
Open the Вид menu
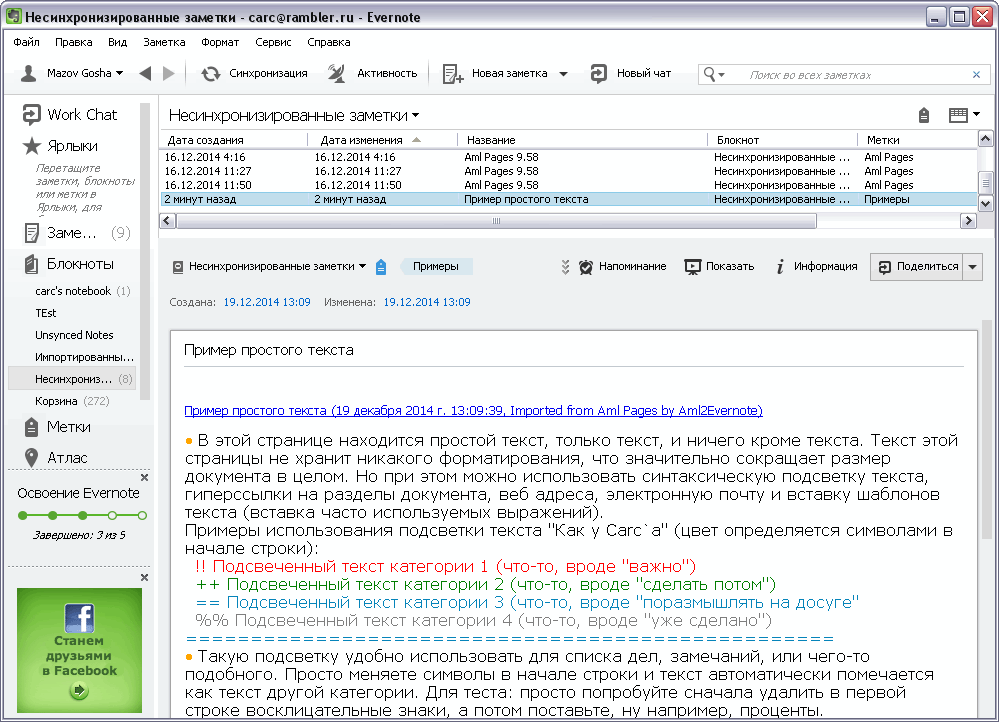point(117,42)
